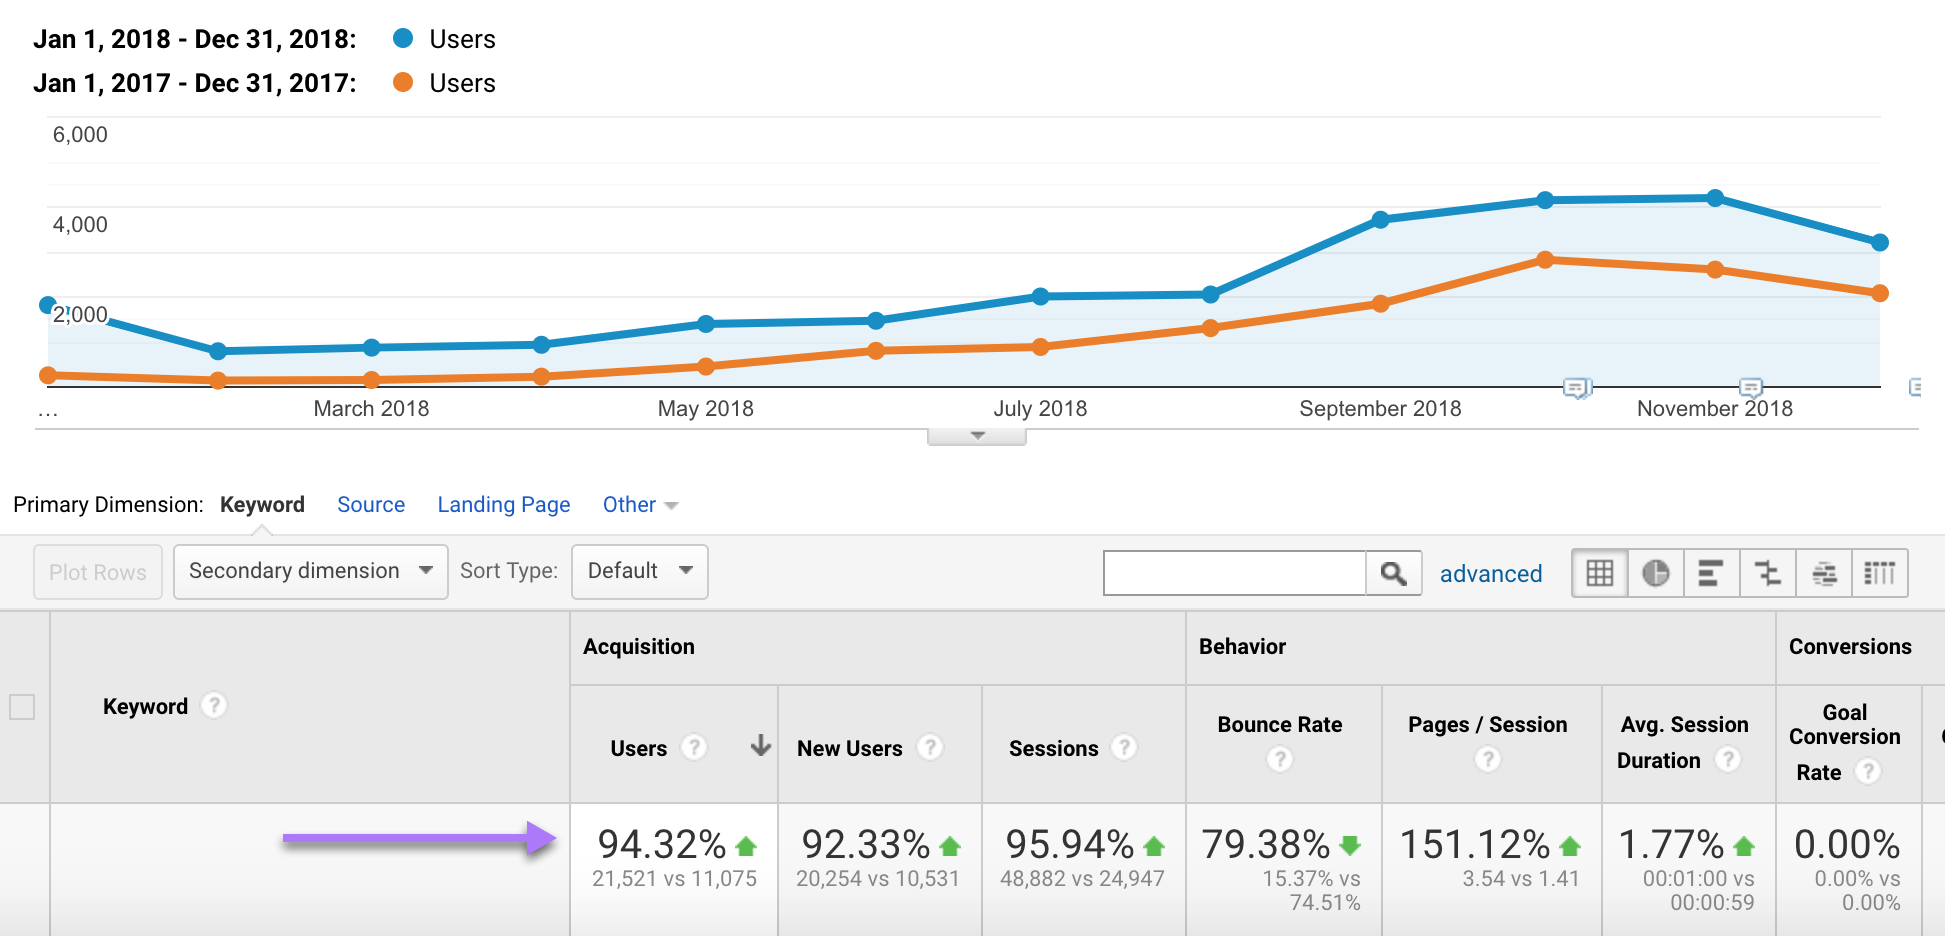Switch to the Landing Page dimension
This screenshot has width=1945, height=936.
[x=503, y=504]
